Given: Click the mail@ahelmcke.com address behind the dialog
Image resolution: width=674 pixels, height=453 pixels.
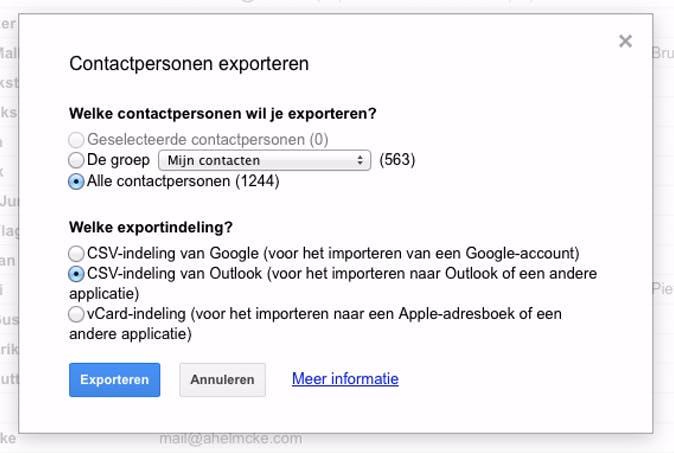Looking at the screenshot, I should pyautogui.click(x=230, y=438).
